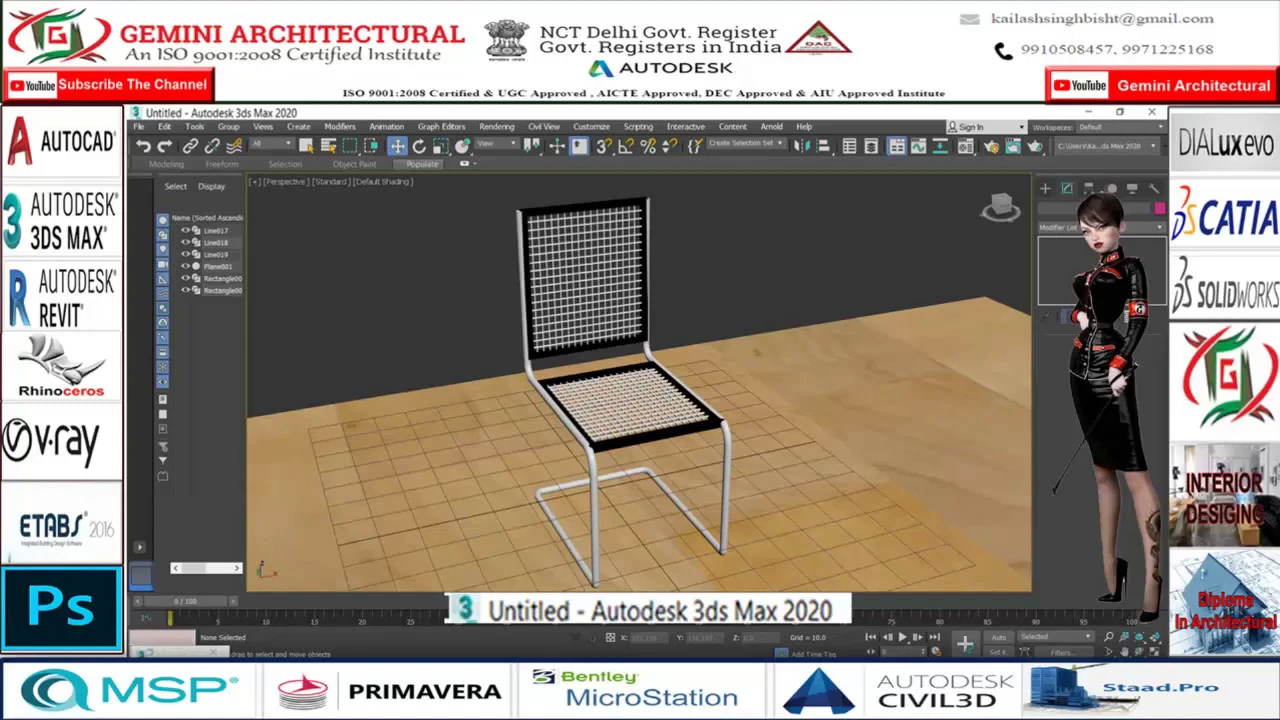Open the project path dropdown

pos(1107,146)
